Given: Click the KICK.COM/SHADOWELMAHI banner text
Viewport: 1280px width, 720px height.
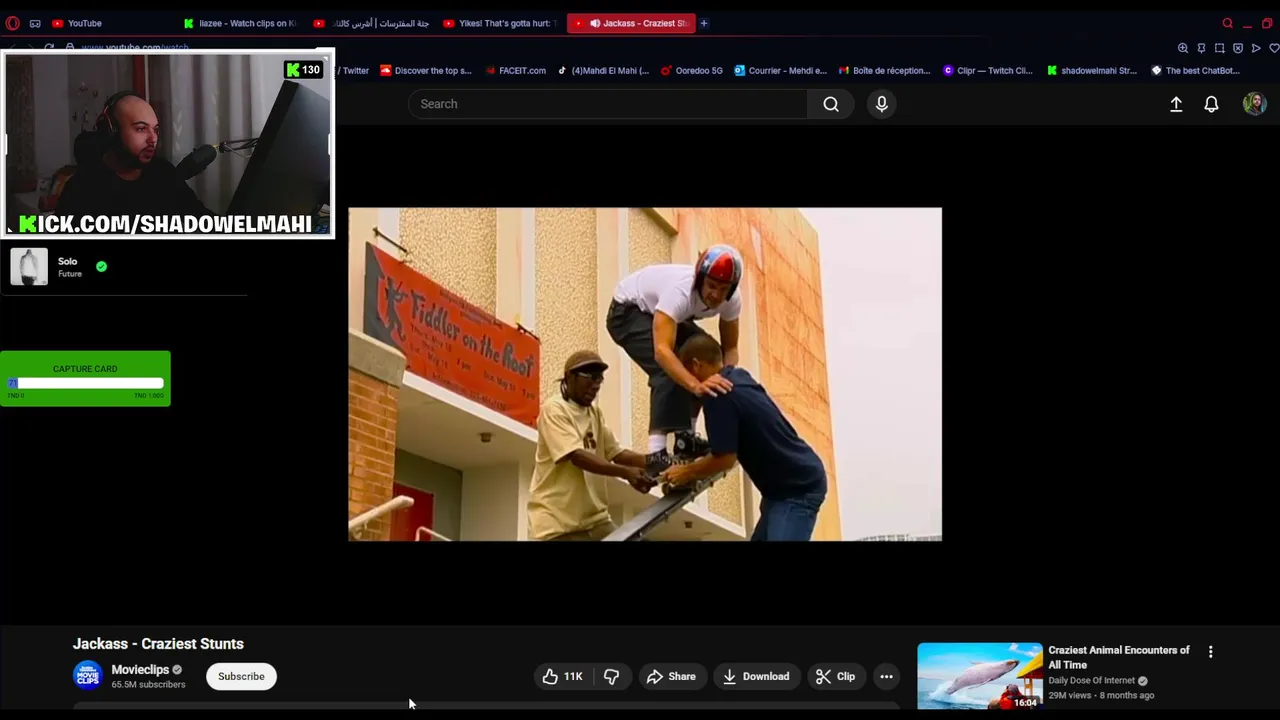Looking at the screenshot, I should [x=165, y=224].
